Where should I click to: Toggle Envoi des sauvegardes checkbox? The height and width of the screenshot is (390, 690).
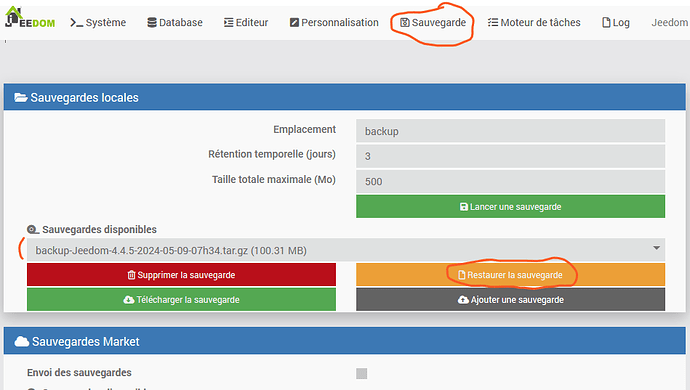(362, 373)
